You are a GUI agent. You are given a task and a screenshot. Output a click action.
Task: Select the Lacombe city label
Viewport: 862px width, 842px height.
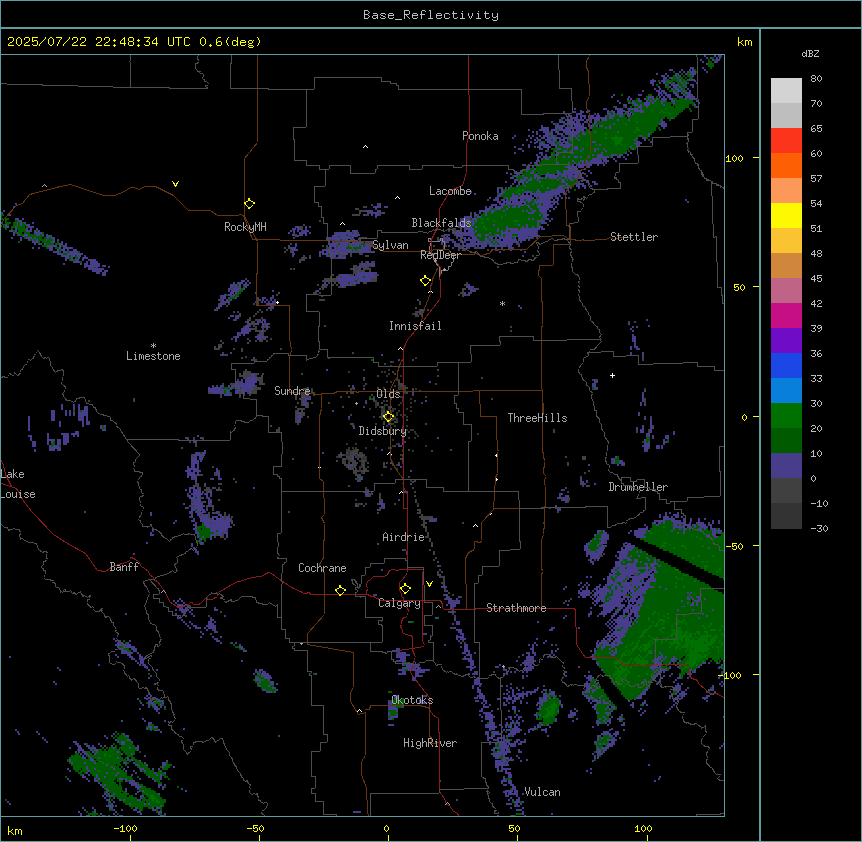click(450, 191)
